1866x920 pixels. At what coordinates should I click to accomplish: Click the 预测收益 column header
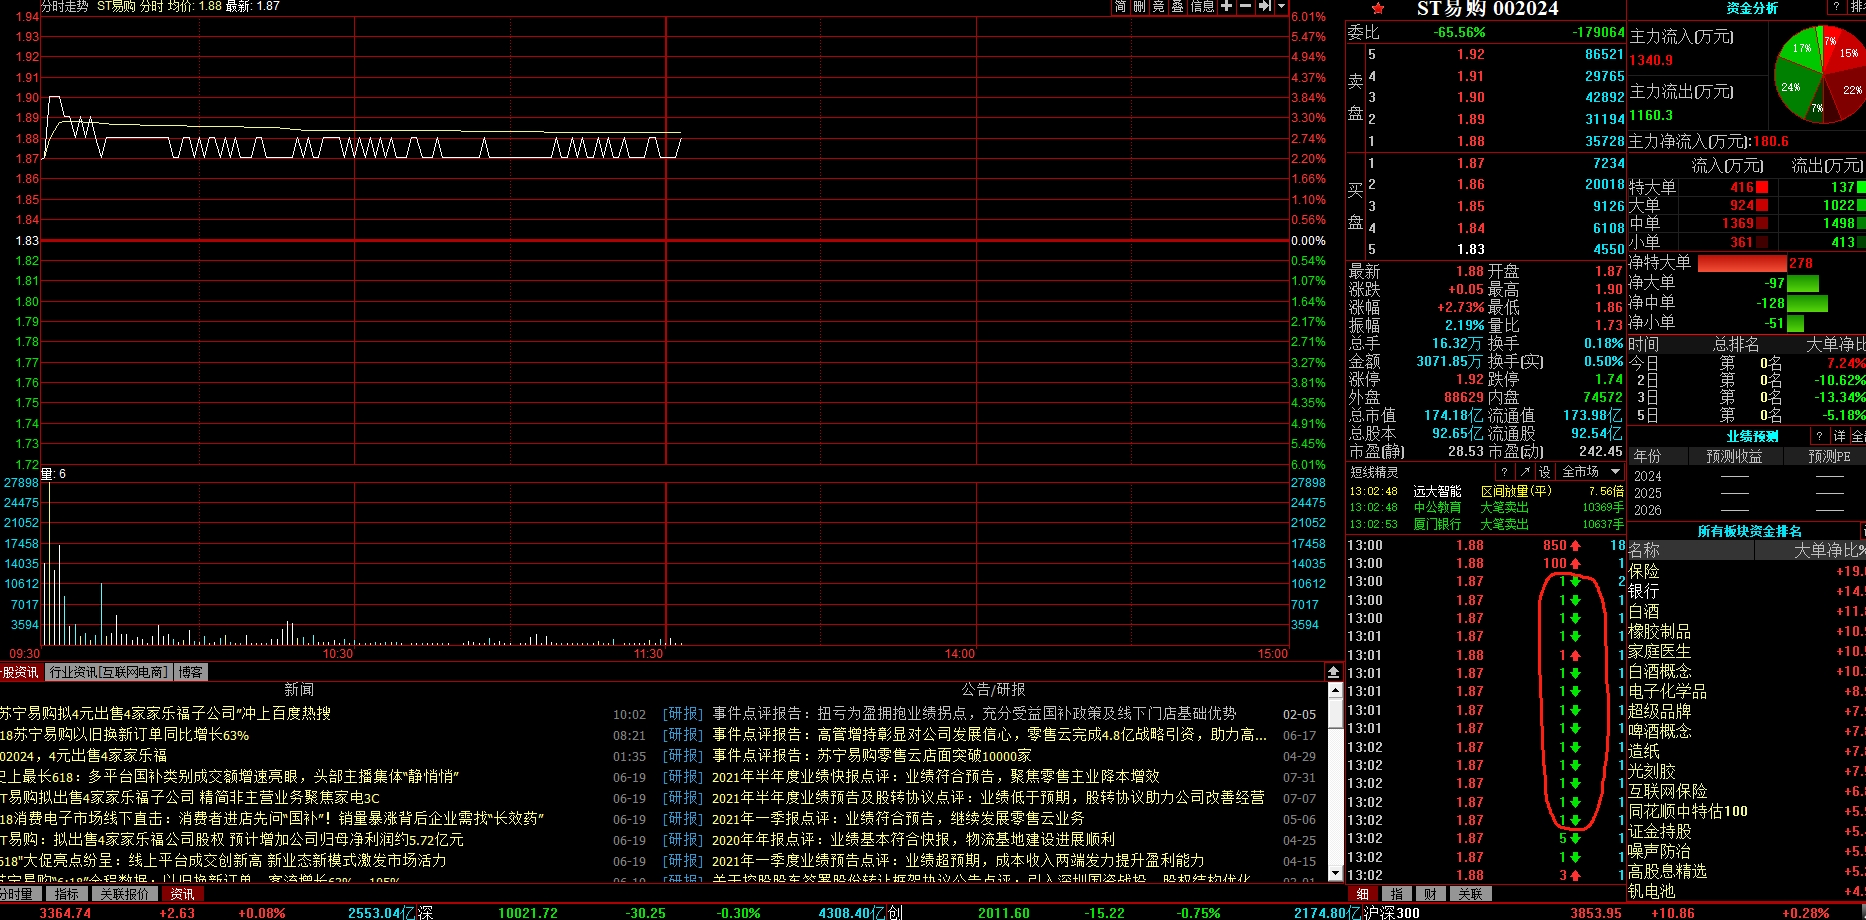click(1734, 456)
